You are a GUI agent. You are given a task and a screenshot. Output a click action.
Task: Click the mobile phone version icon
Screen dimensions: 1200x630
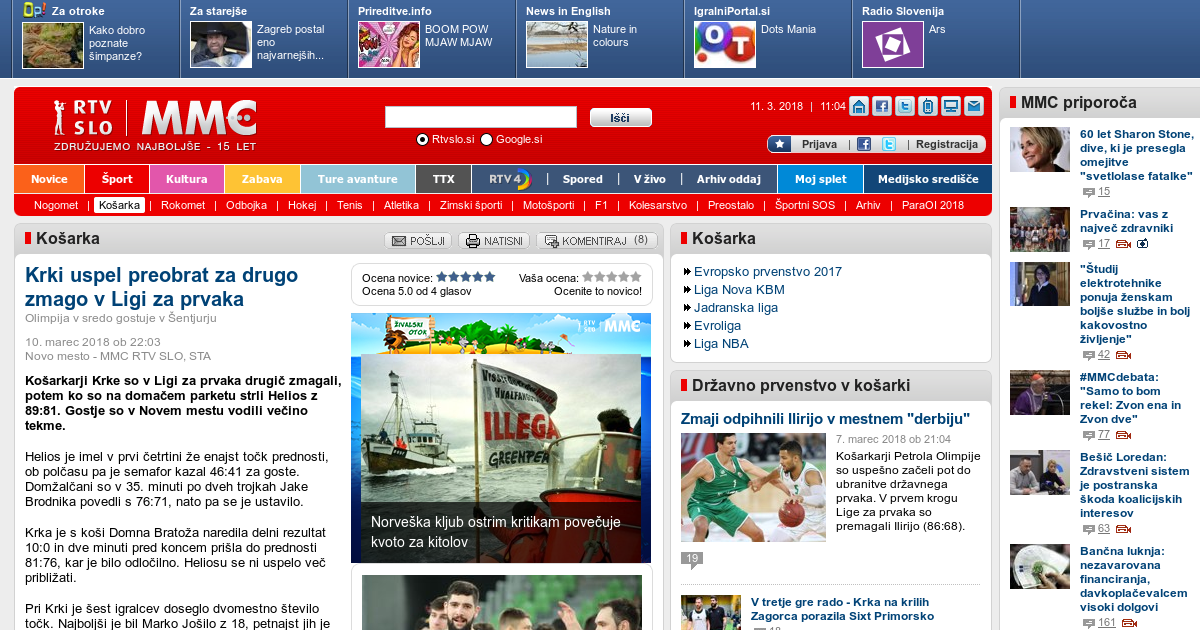[927, 106]
